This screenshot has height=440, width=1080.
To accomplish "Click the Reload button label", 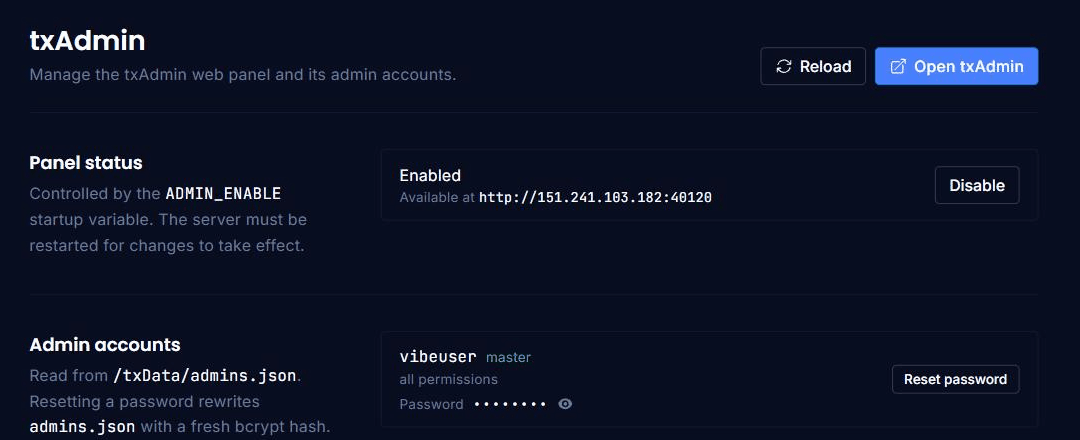I will (825, 66).
